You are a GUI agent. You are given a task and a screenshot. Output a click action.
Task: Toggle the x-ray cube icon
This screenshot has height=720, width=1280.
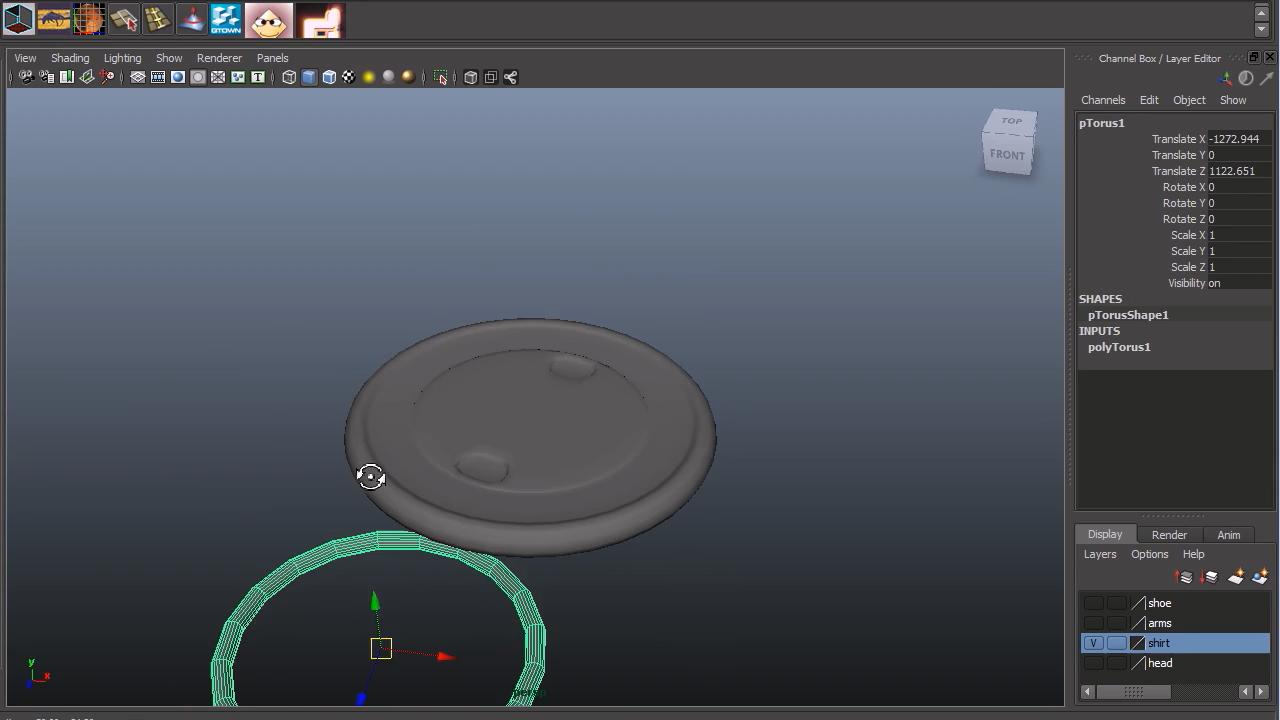(471, 77)
